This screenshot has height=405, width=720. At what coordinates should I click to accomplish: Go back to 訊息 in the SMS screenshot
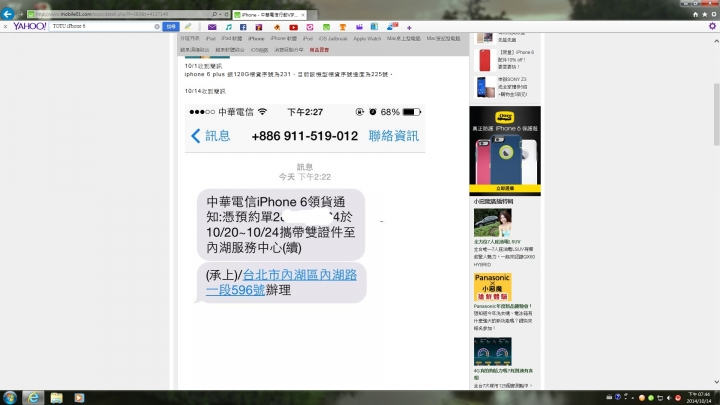211,136
